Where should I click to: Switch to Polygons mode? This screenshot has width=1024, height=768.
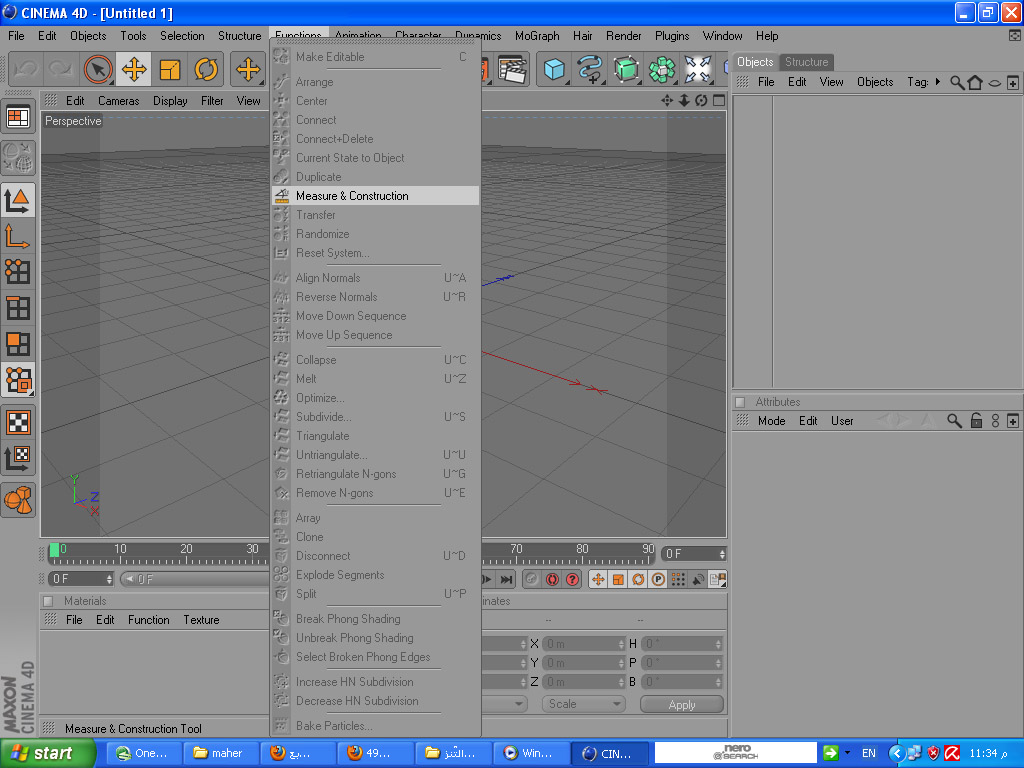click(x=18, y=344)
